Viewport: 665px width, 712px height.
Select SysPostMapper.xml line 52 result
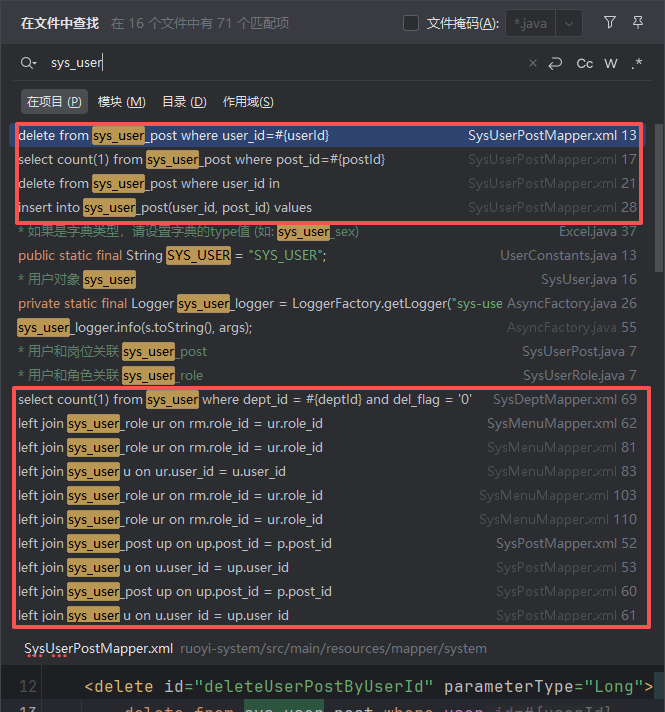[x=327, y=544]
